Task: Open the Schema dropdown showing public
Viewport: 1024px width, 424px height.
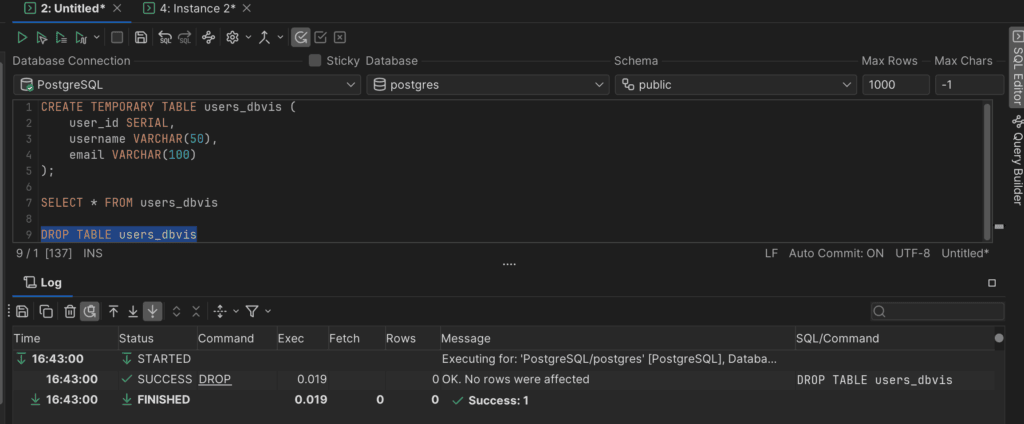Action: click(x=735, y=85)
